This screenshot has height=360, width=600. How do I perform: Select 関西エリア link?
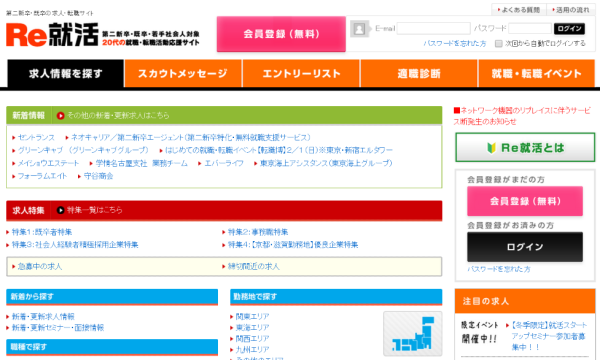tap(252, 339)
